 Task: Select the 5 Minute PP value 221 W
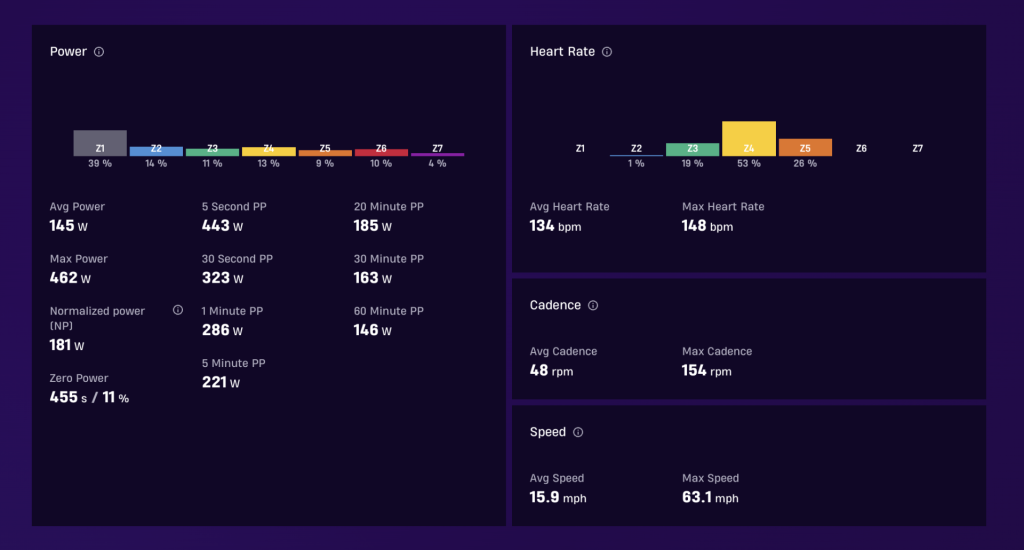221,383
